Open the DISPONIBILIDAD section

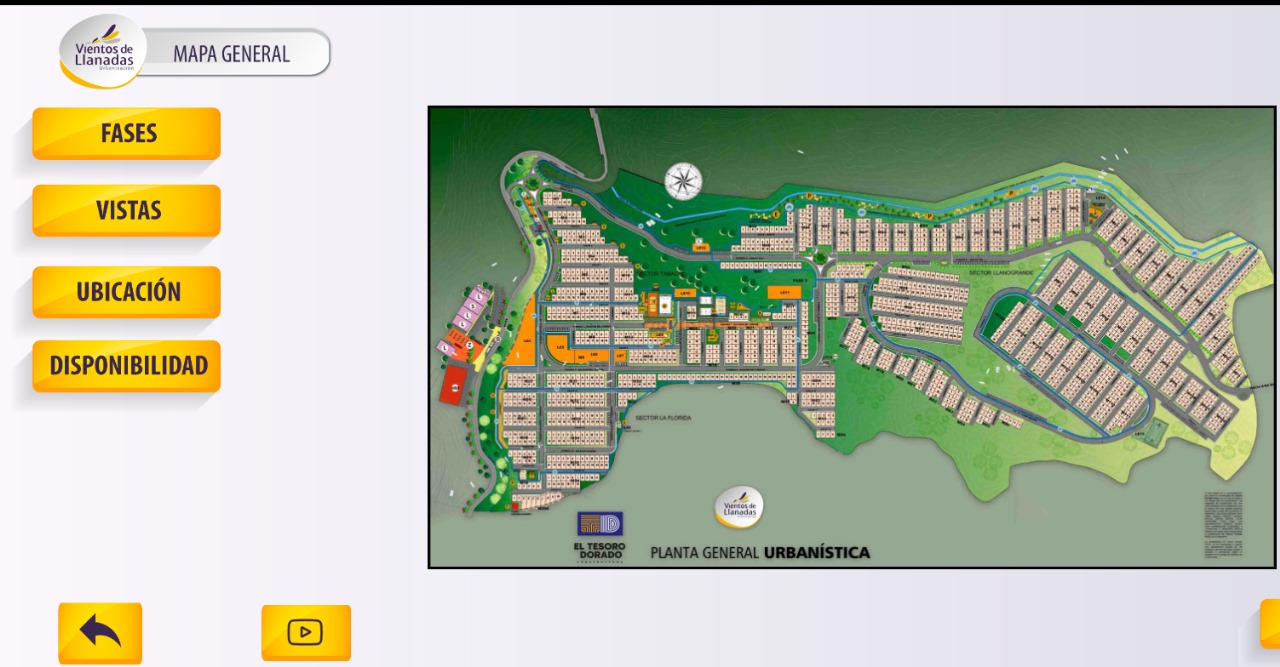tap(127, 366)
